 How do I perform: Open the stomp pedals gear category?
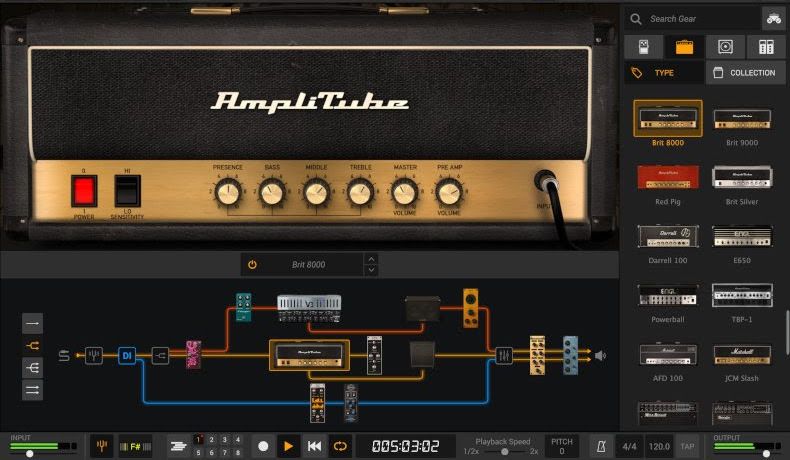[x=643, y=47]
